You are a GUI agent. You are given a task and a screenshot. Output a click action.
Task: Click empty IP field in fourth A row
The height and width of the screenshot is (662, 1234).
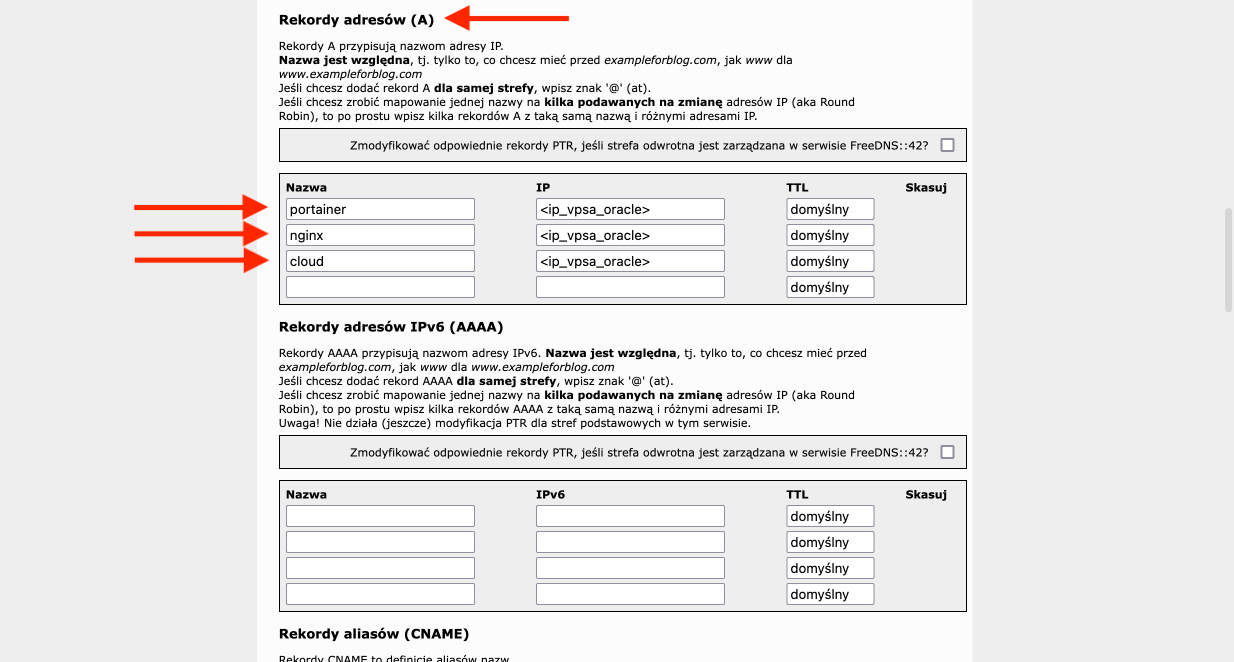tap(630, 287)
